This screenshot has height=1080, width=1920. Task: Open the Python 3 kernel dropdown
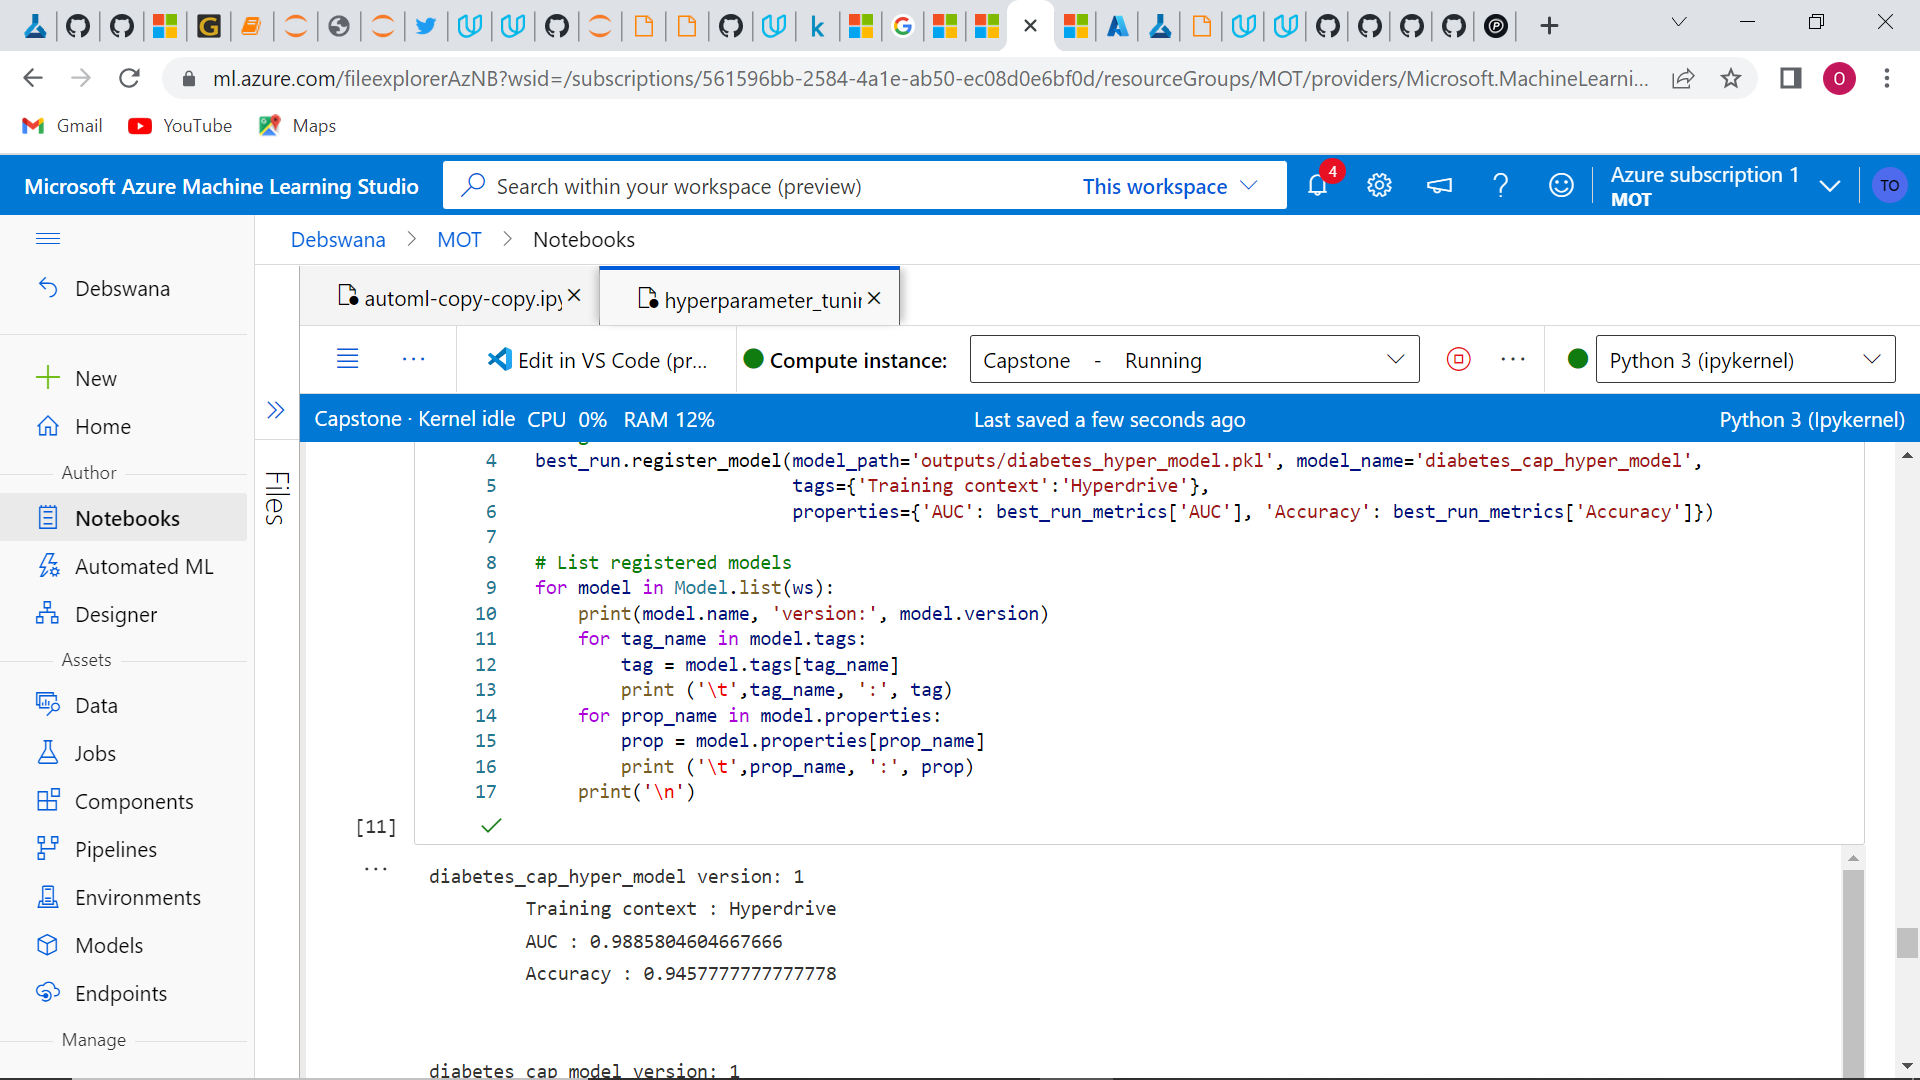point(1745,359)
